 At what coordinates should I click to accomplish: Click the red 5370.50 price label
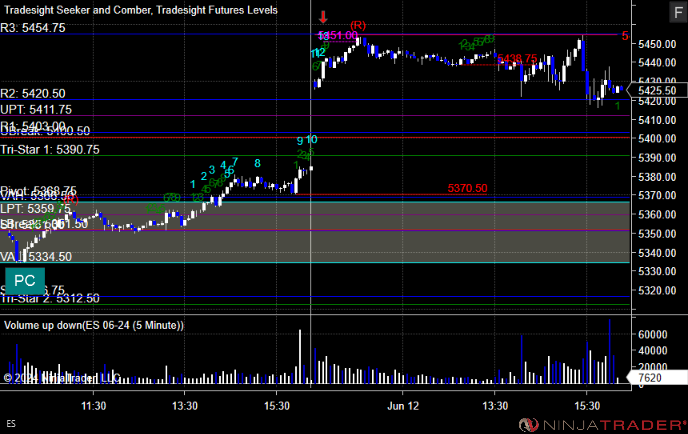[x=467, y=188]
